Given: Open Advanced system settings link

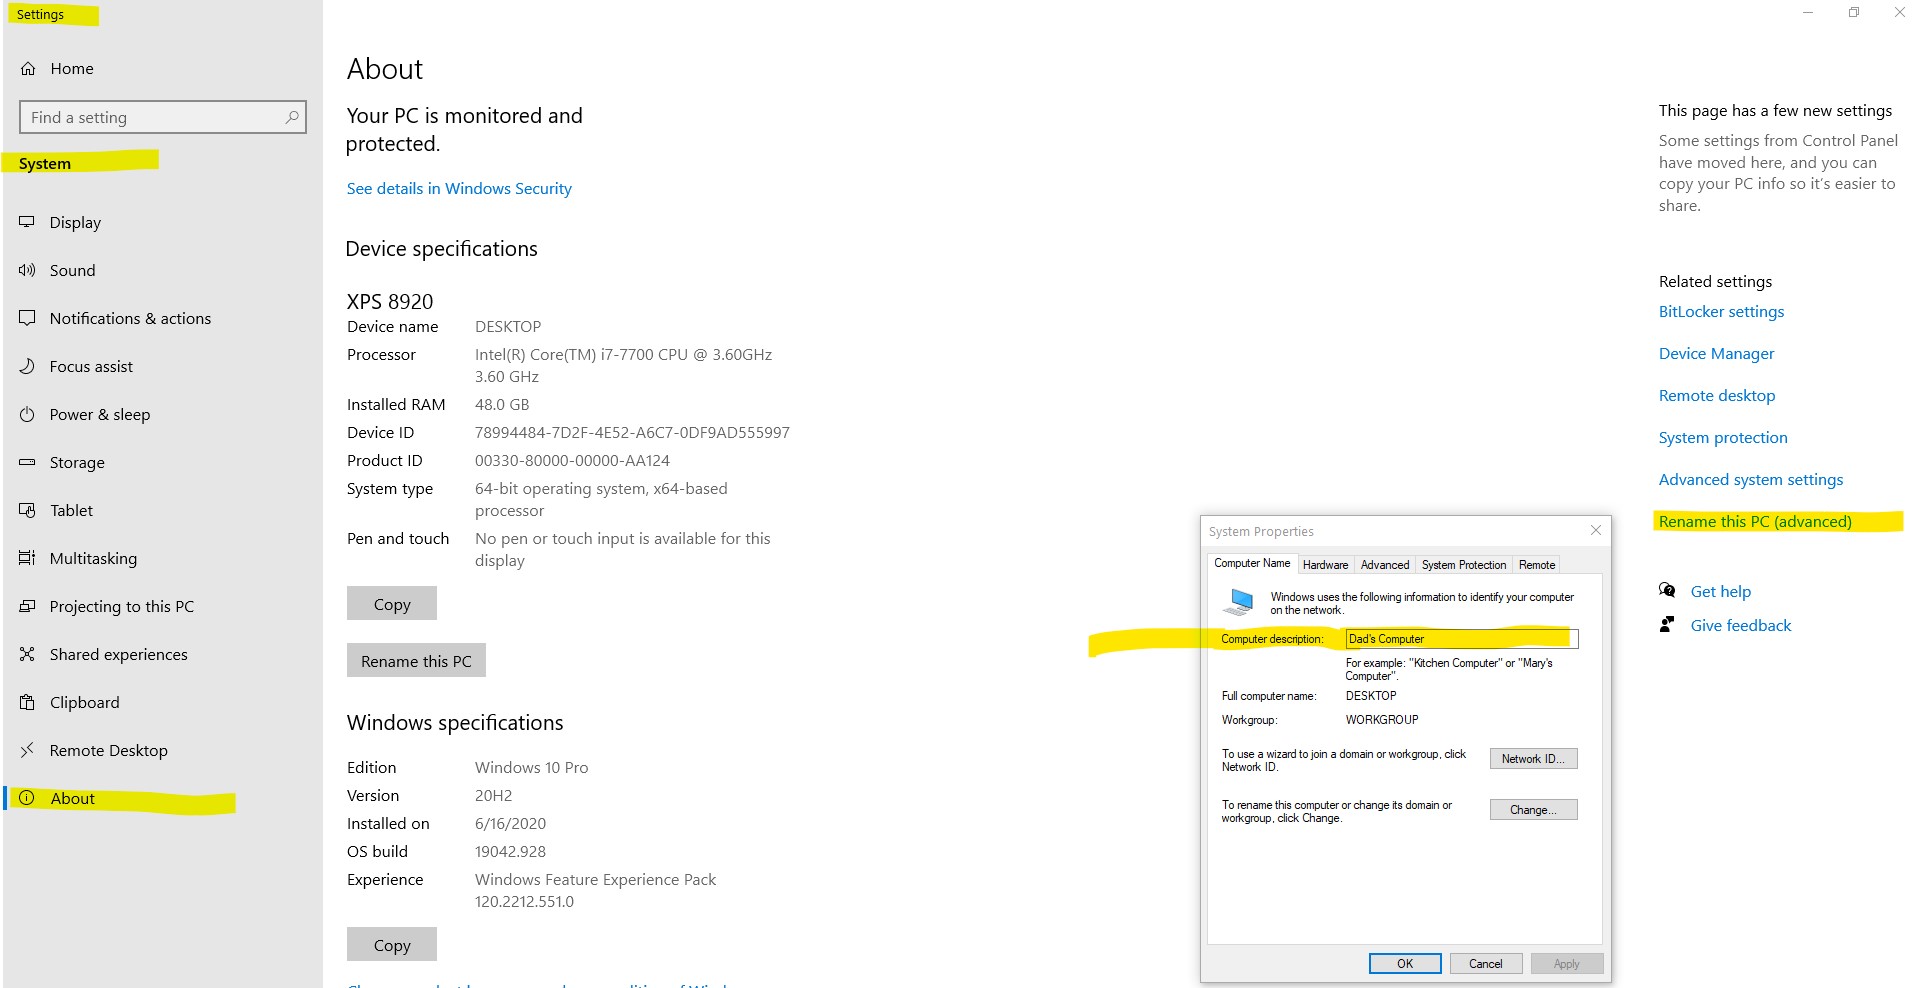Looking at the screenshot, I should click(x=1751, y=480).
